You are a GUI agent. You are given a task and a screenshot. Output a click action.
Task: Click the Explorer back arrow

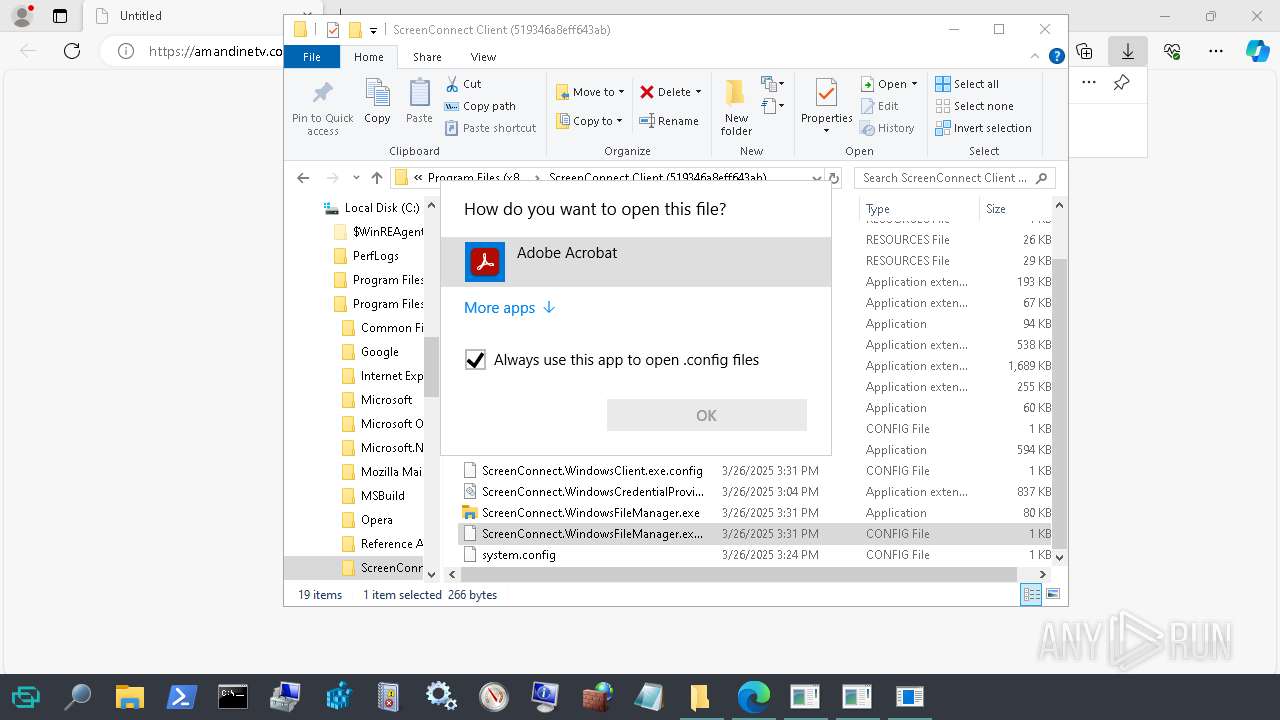pyautogui.click(x=303, y=178)
